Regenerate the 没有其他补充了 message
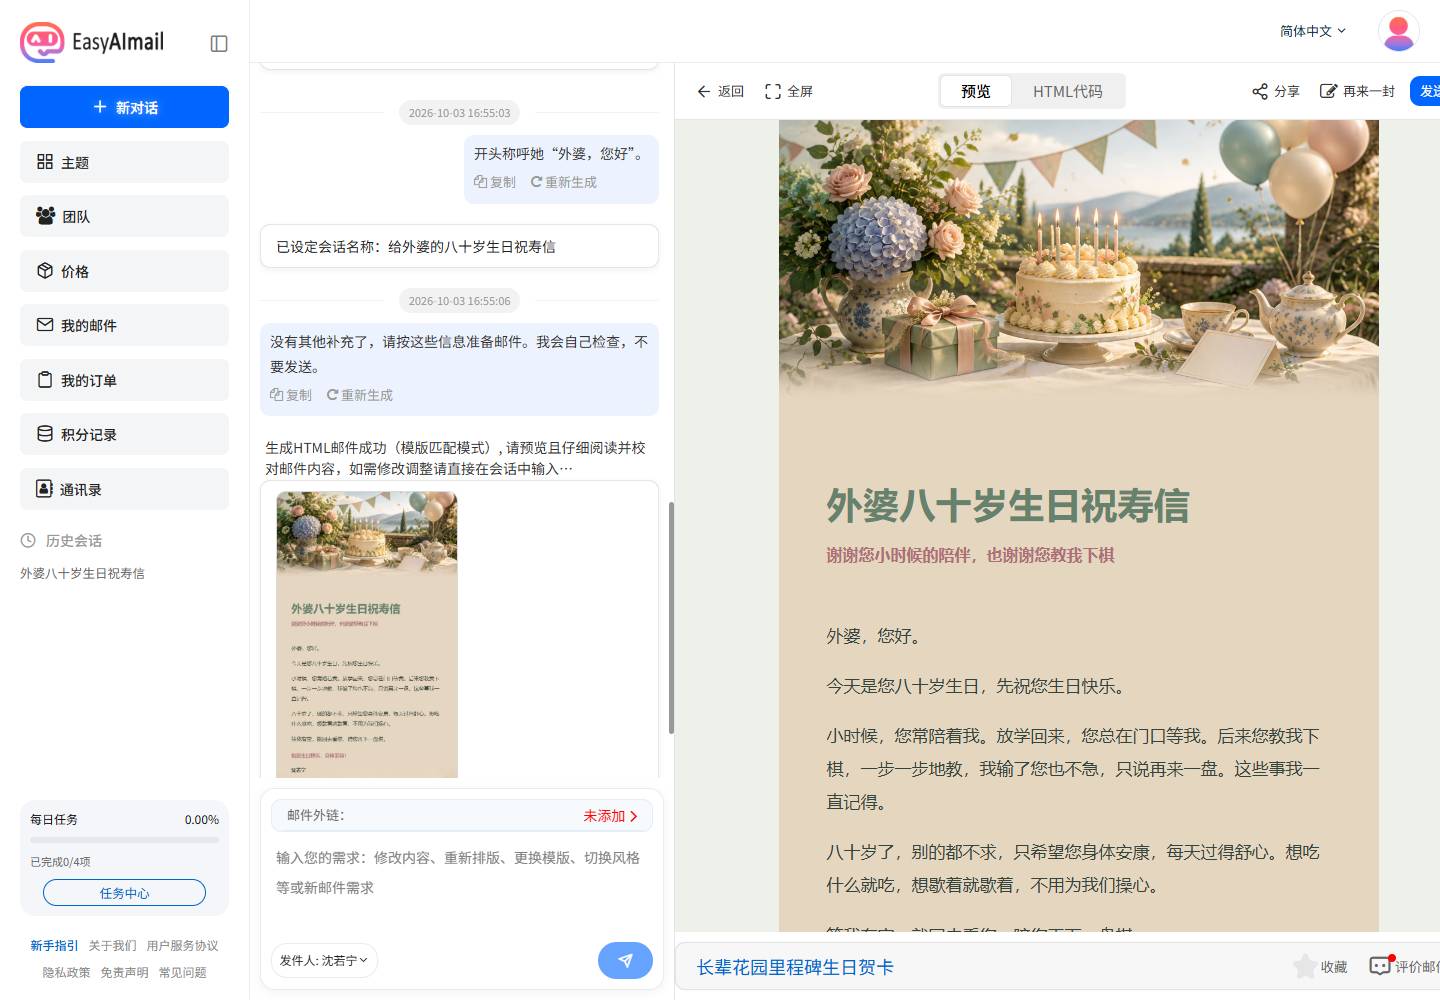The height and width of the screenshot is (1000, 1440). tap(360, 395)
